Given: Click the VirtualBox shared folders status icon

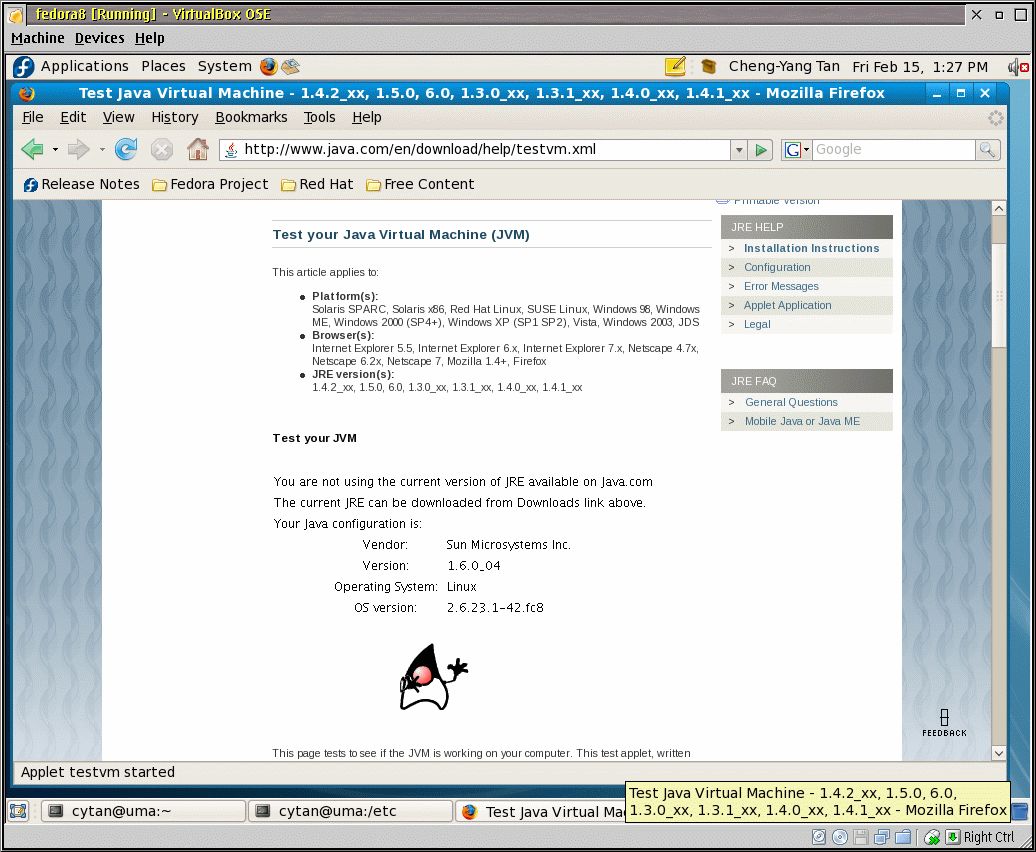Looking at the screenshot, I should pyautogui.click(x=903, y=837).
